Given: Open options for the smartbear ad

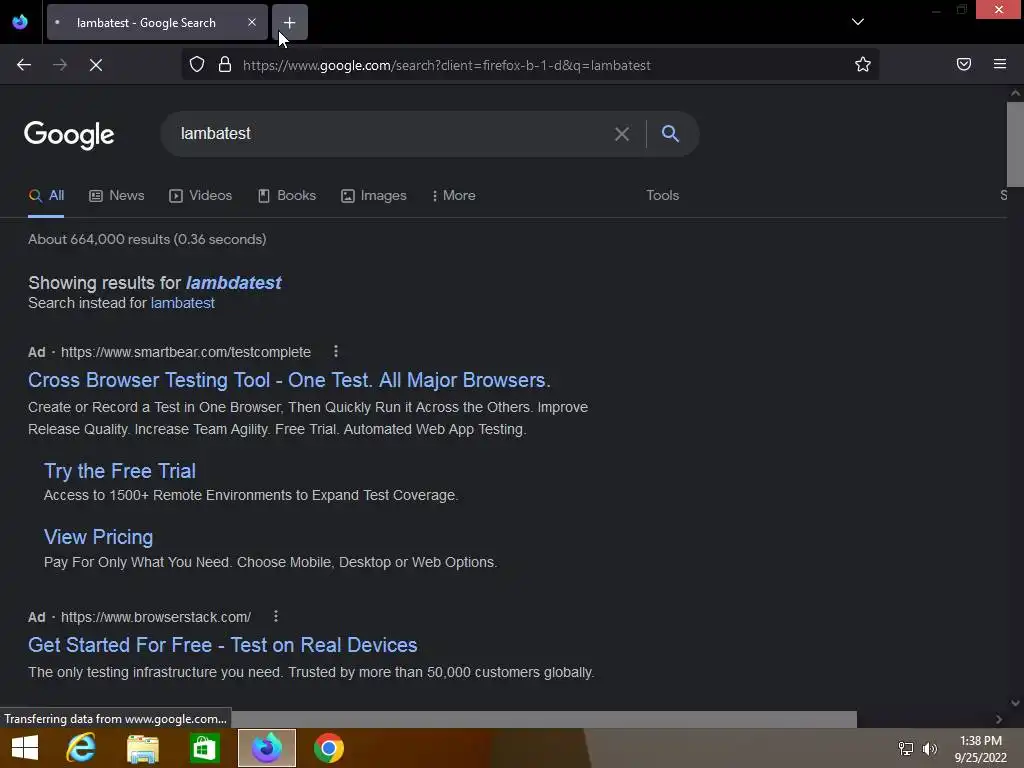Looking at the screenshot, I should [336, 351].
